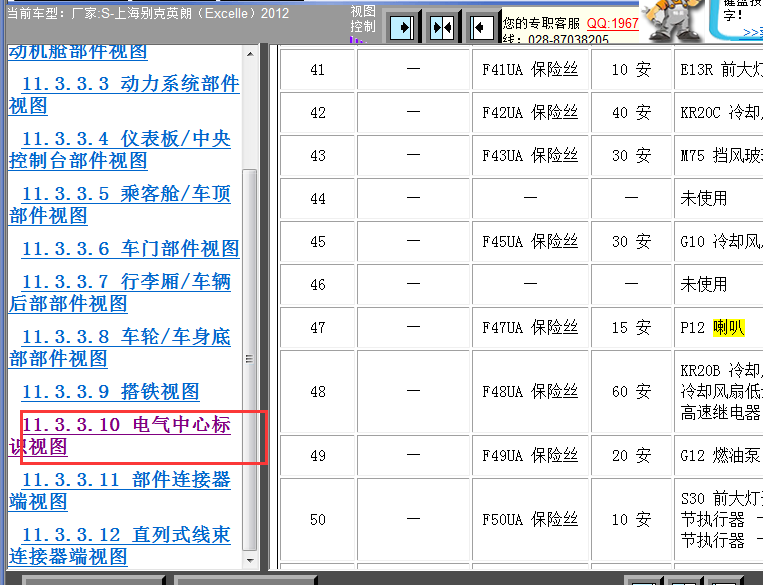This screenshot has height=585, width=763.
Task: Click the 15 安 rating cell
Action: pyautogui.click(x=631, y=328)
